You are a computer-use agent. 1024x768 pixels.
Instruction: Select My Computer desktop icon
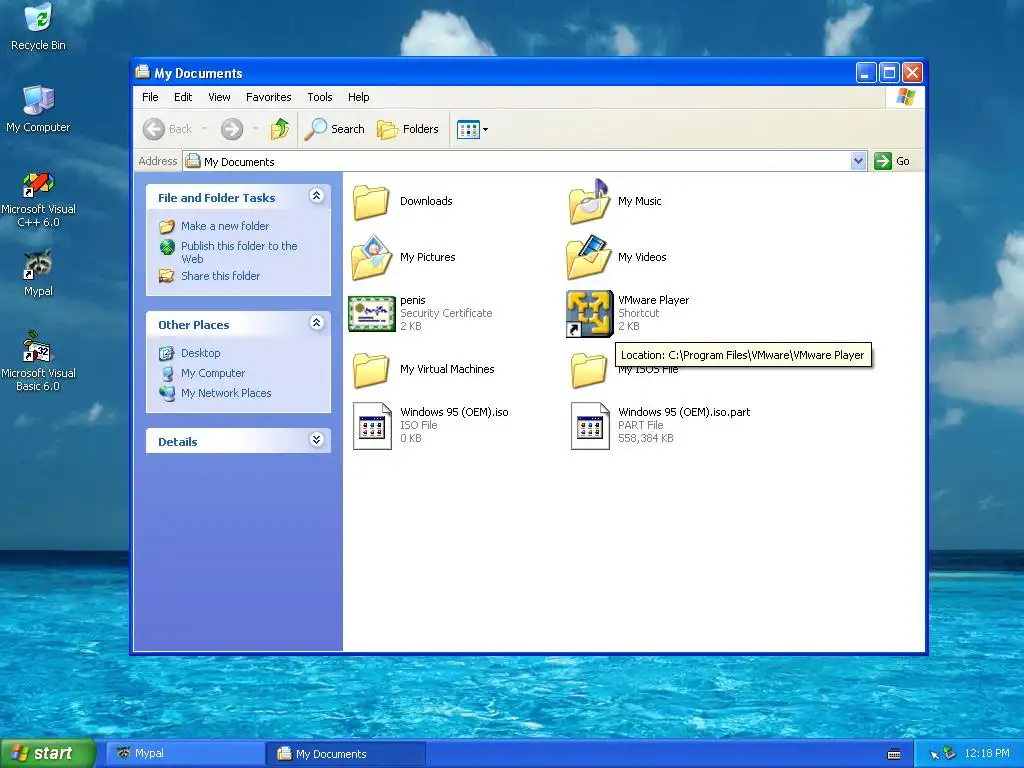(38, 109)
